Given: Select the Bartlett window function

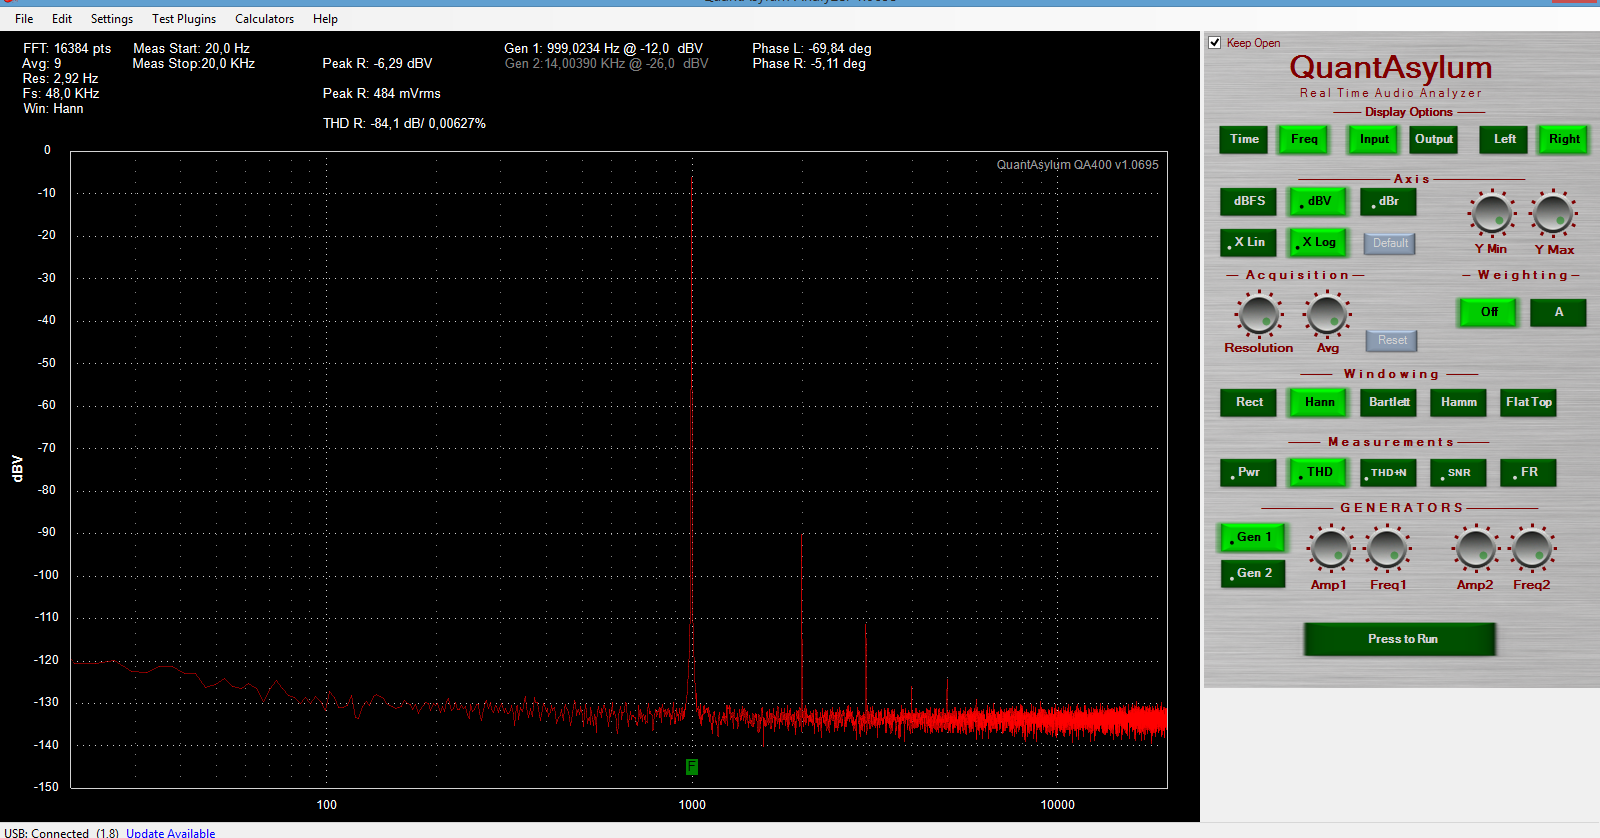Looking at the screenshot, I should (1389, 402).
